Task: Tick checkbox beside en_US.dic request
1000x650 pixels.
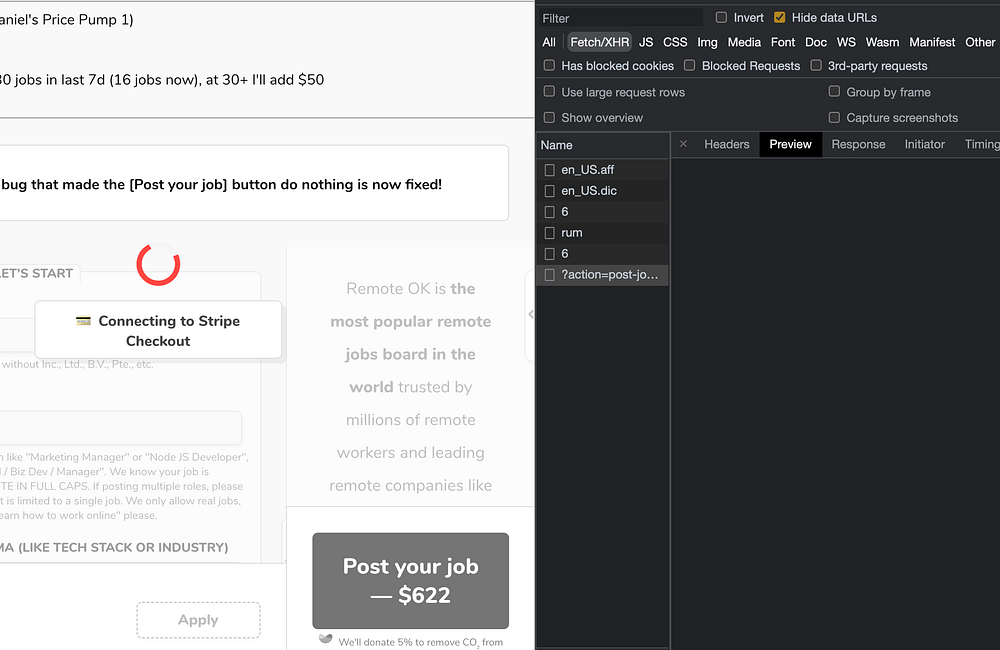Action: [549, 191]
